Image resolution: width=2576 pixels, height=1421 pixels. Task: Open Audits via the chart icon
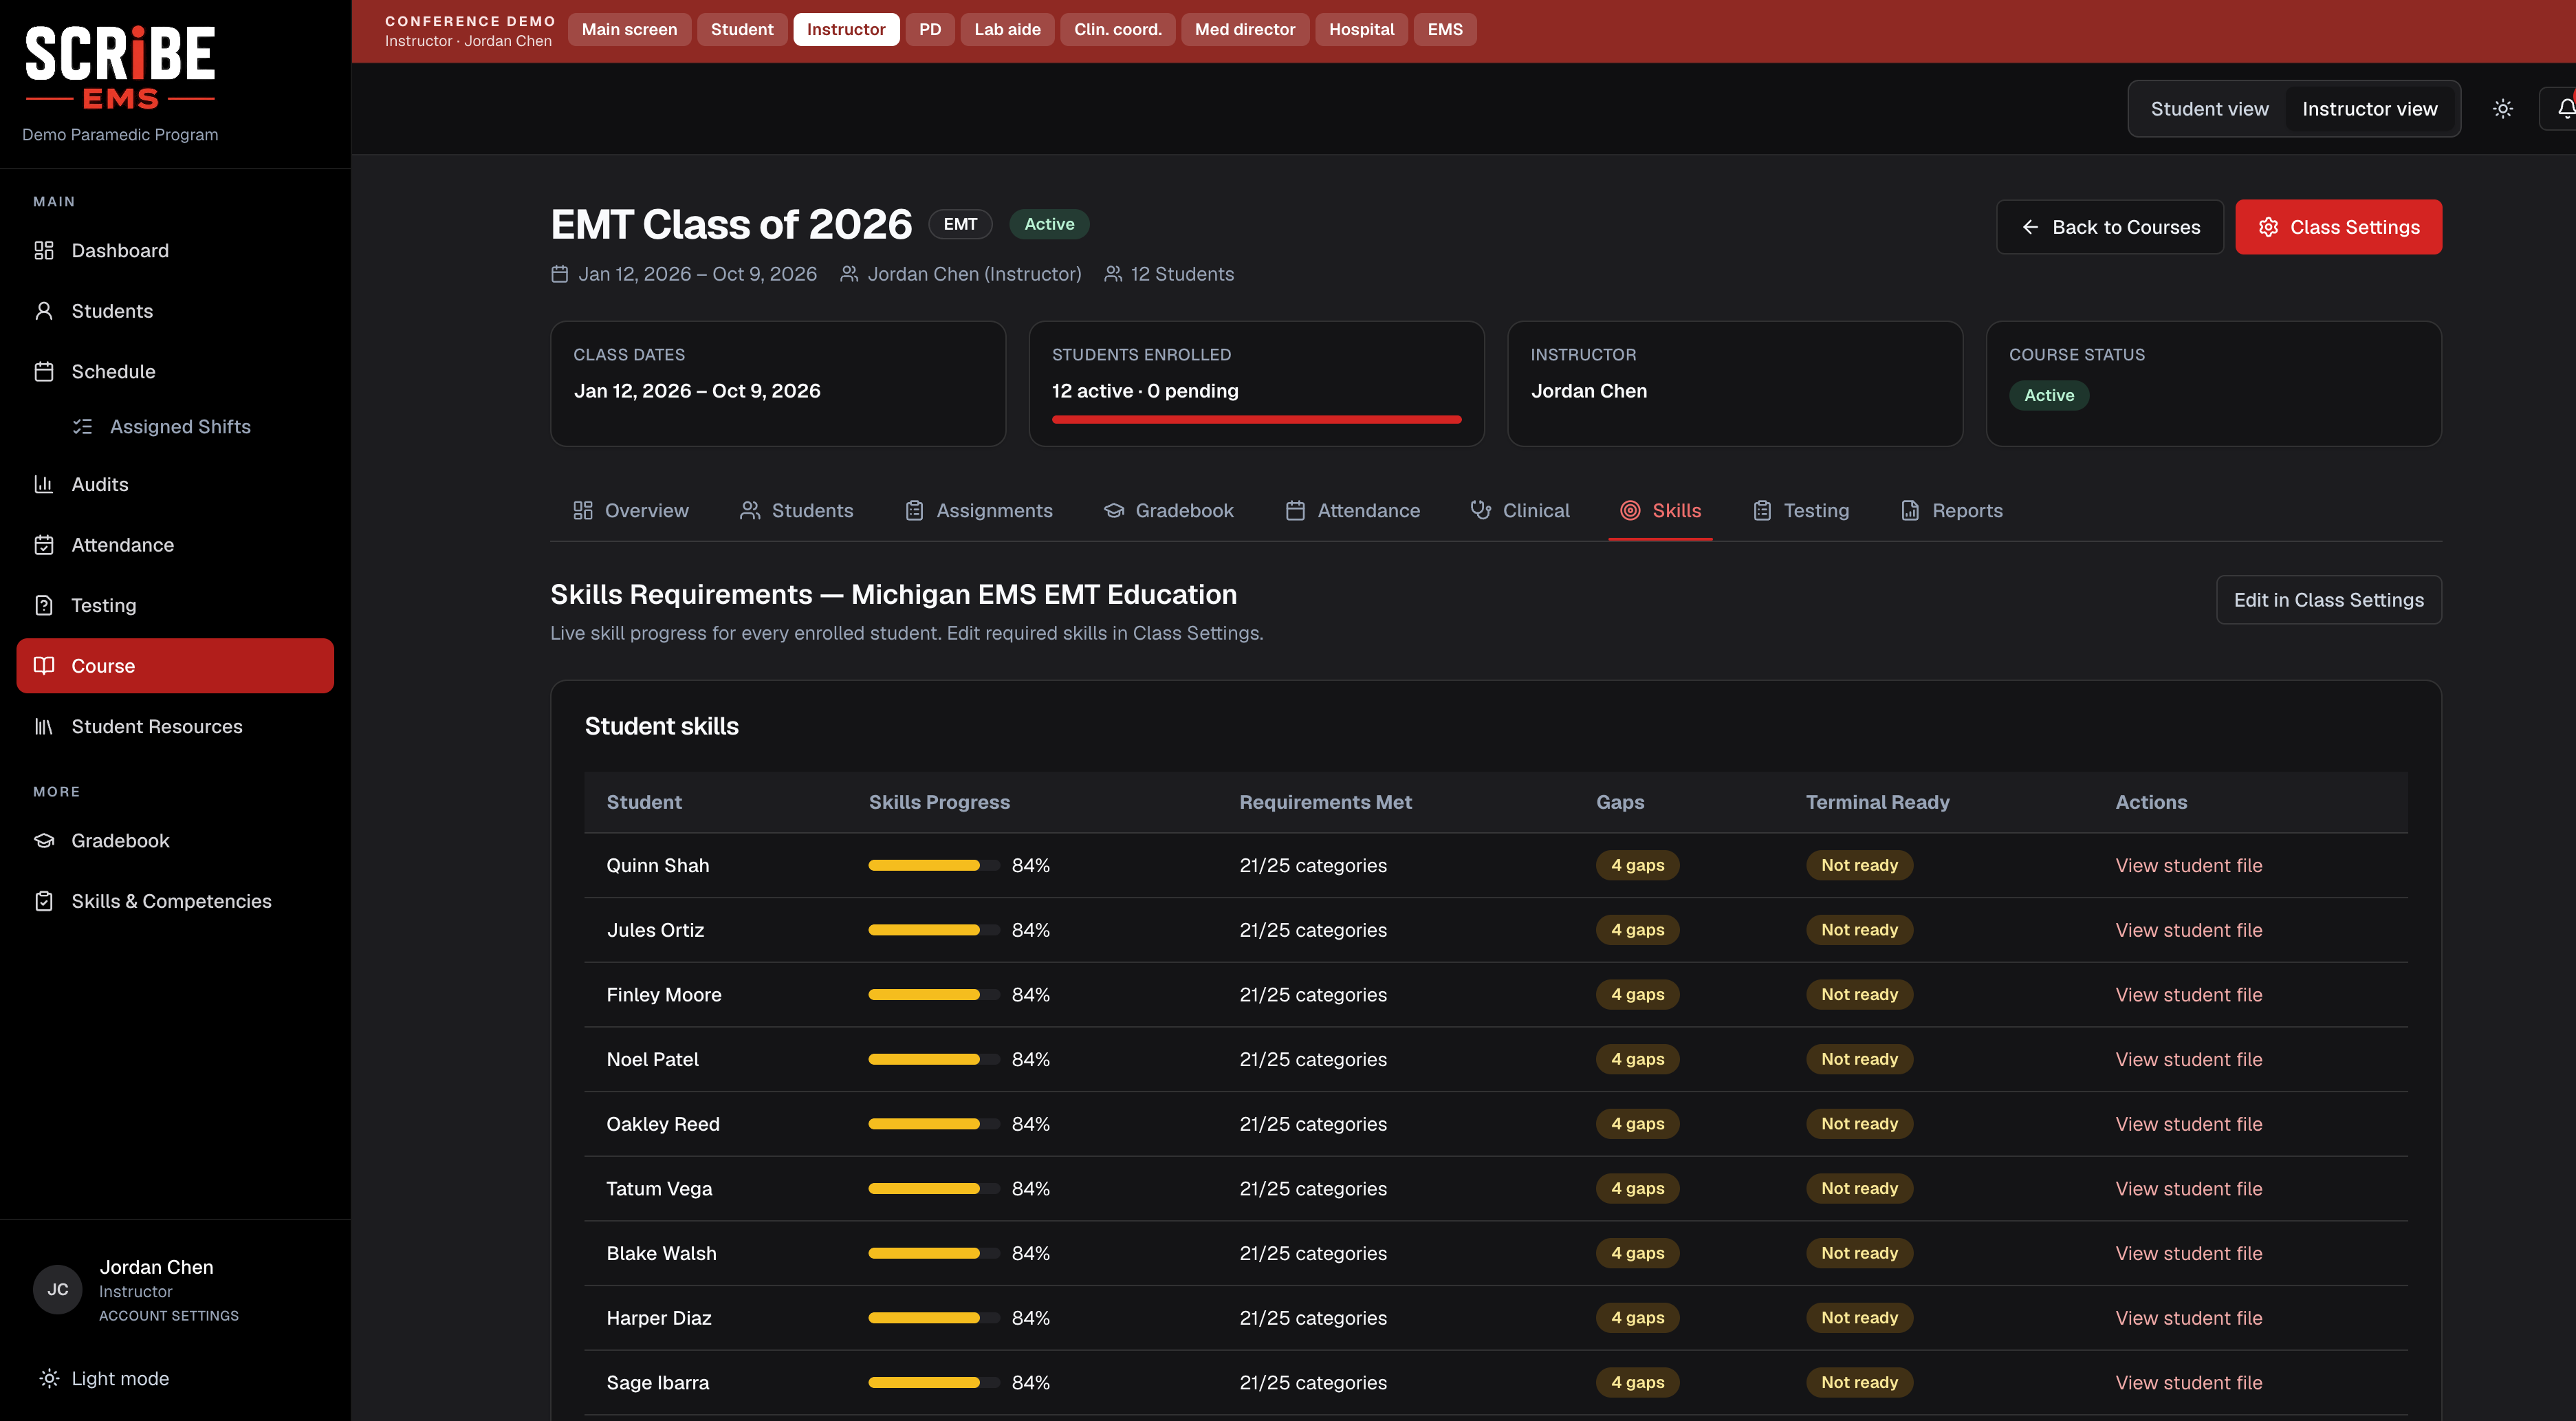[x=44, y=484]
